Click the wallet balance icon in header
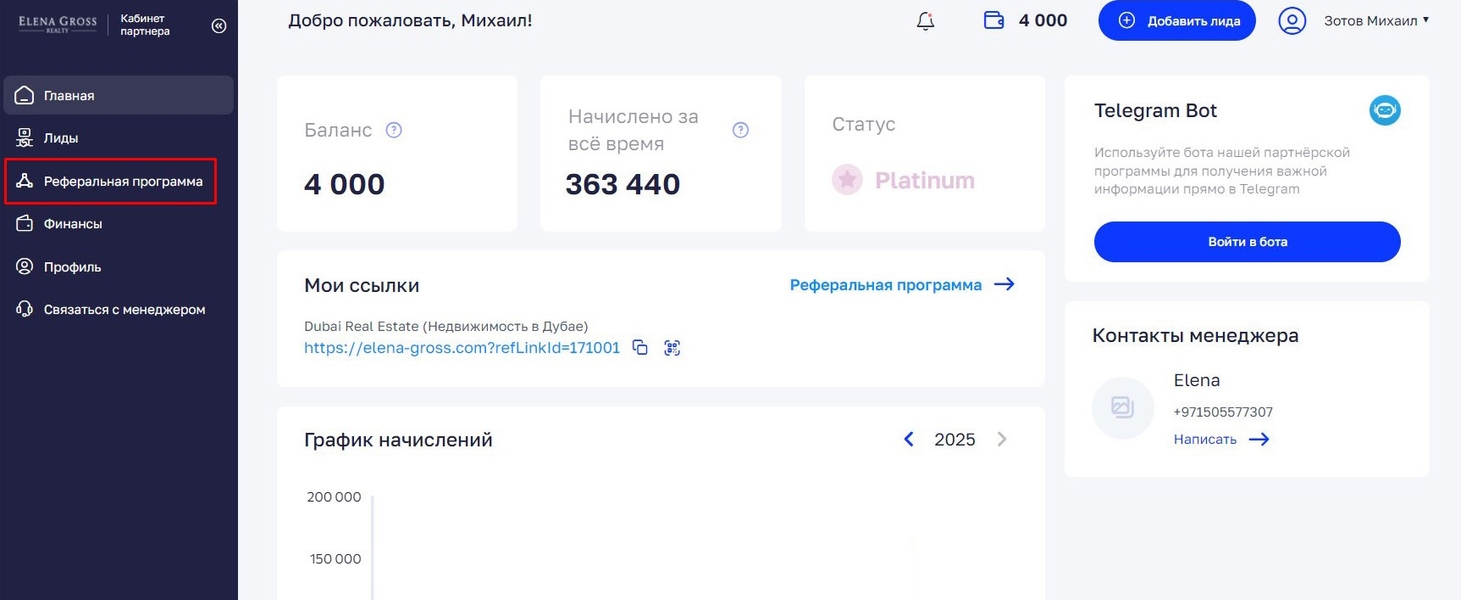1461x600 pixels. point(994,21)
